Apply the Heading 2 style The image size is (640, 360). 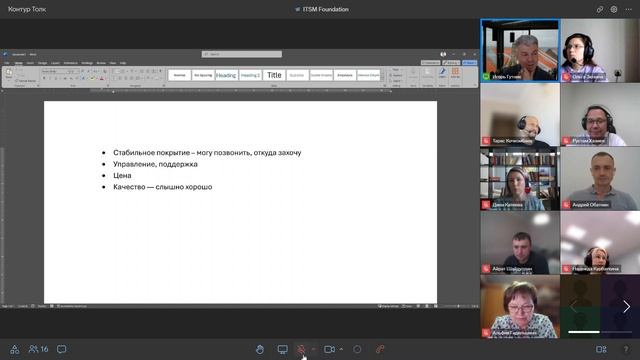pos(250,75)
